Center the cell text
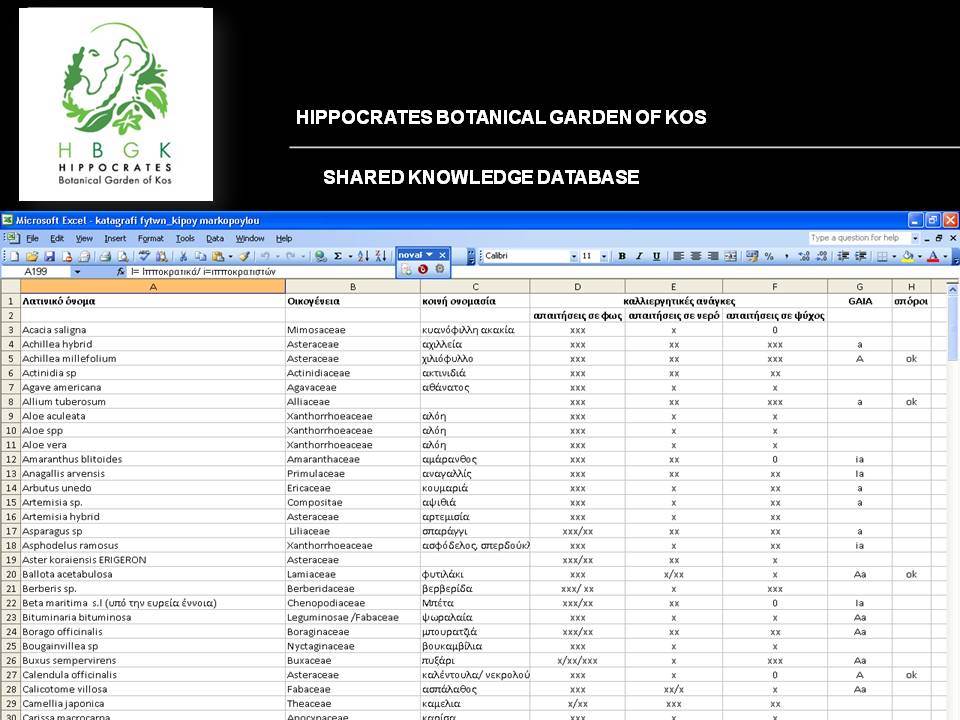Screen dimensions: 960x720 pos(696,256)
